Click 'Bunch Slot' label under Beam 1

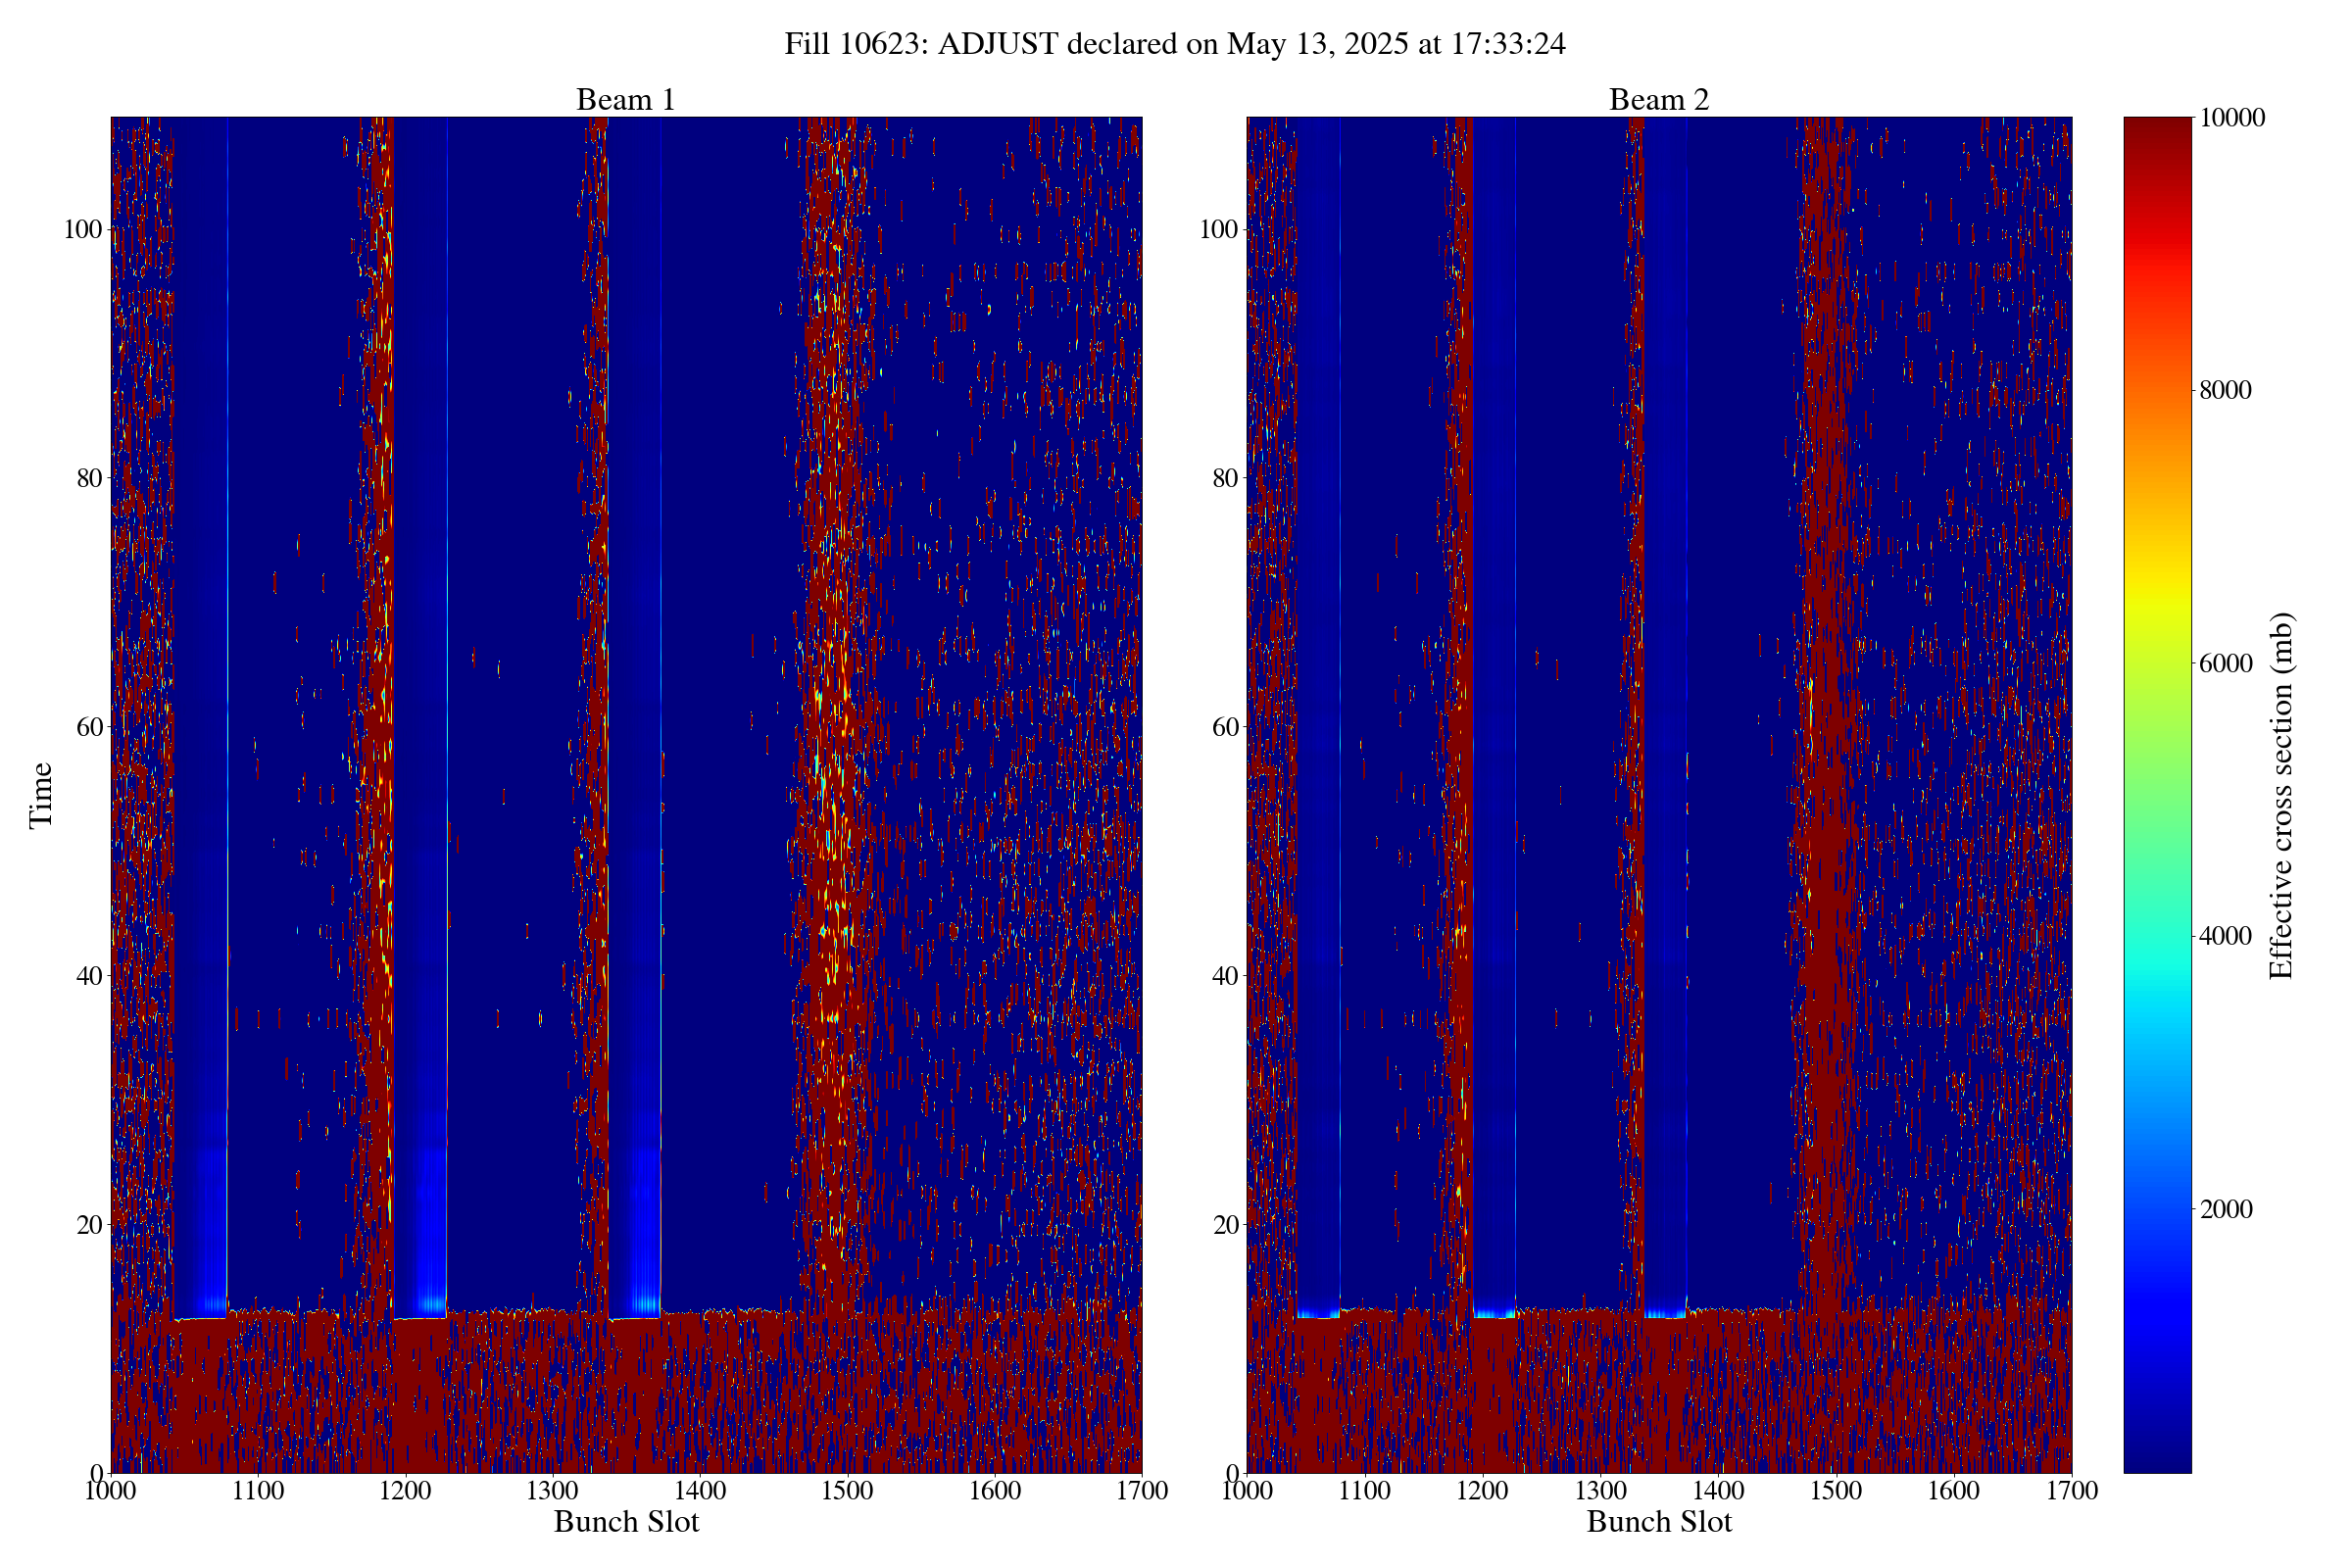626,1522
